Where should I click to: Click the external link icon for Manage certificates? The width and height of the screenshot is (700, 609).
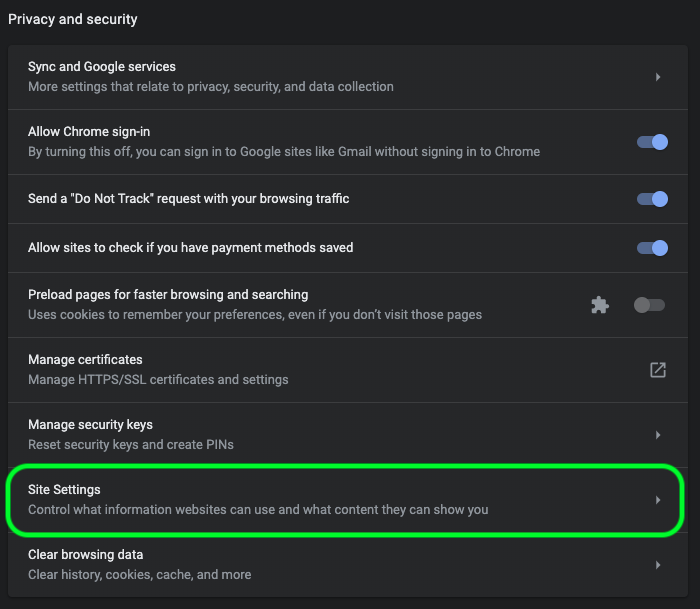[657, 370]
